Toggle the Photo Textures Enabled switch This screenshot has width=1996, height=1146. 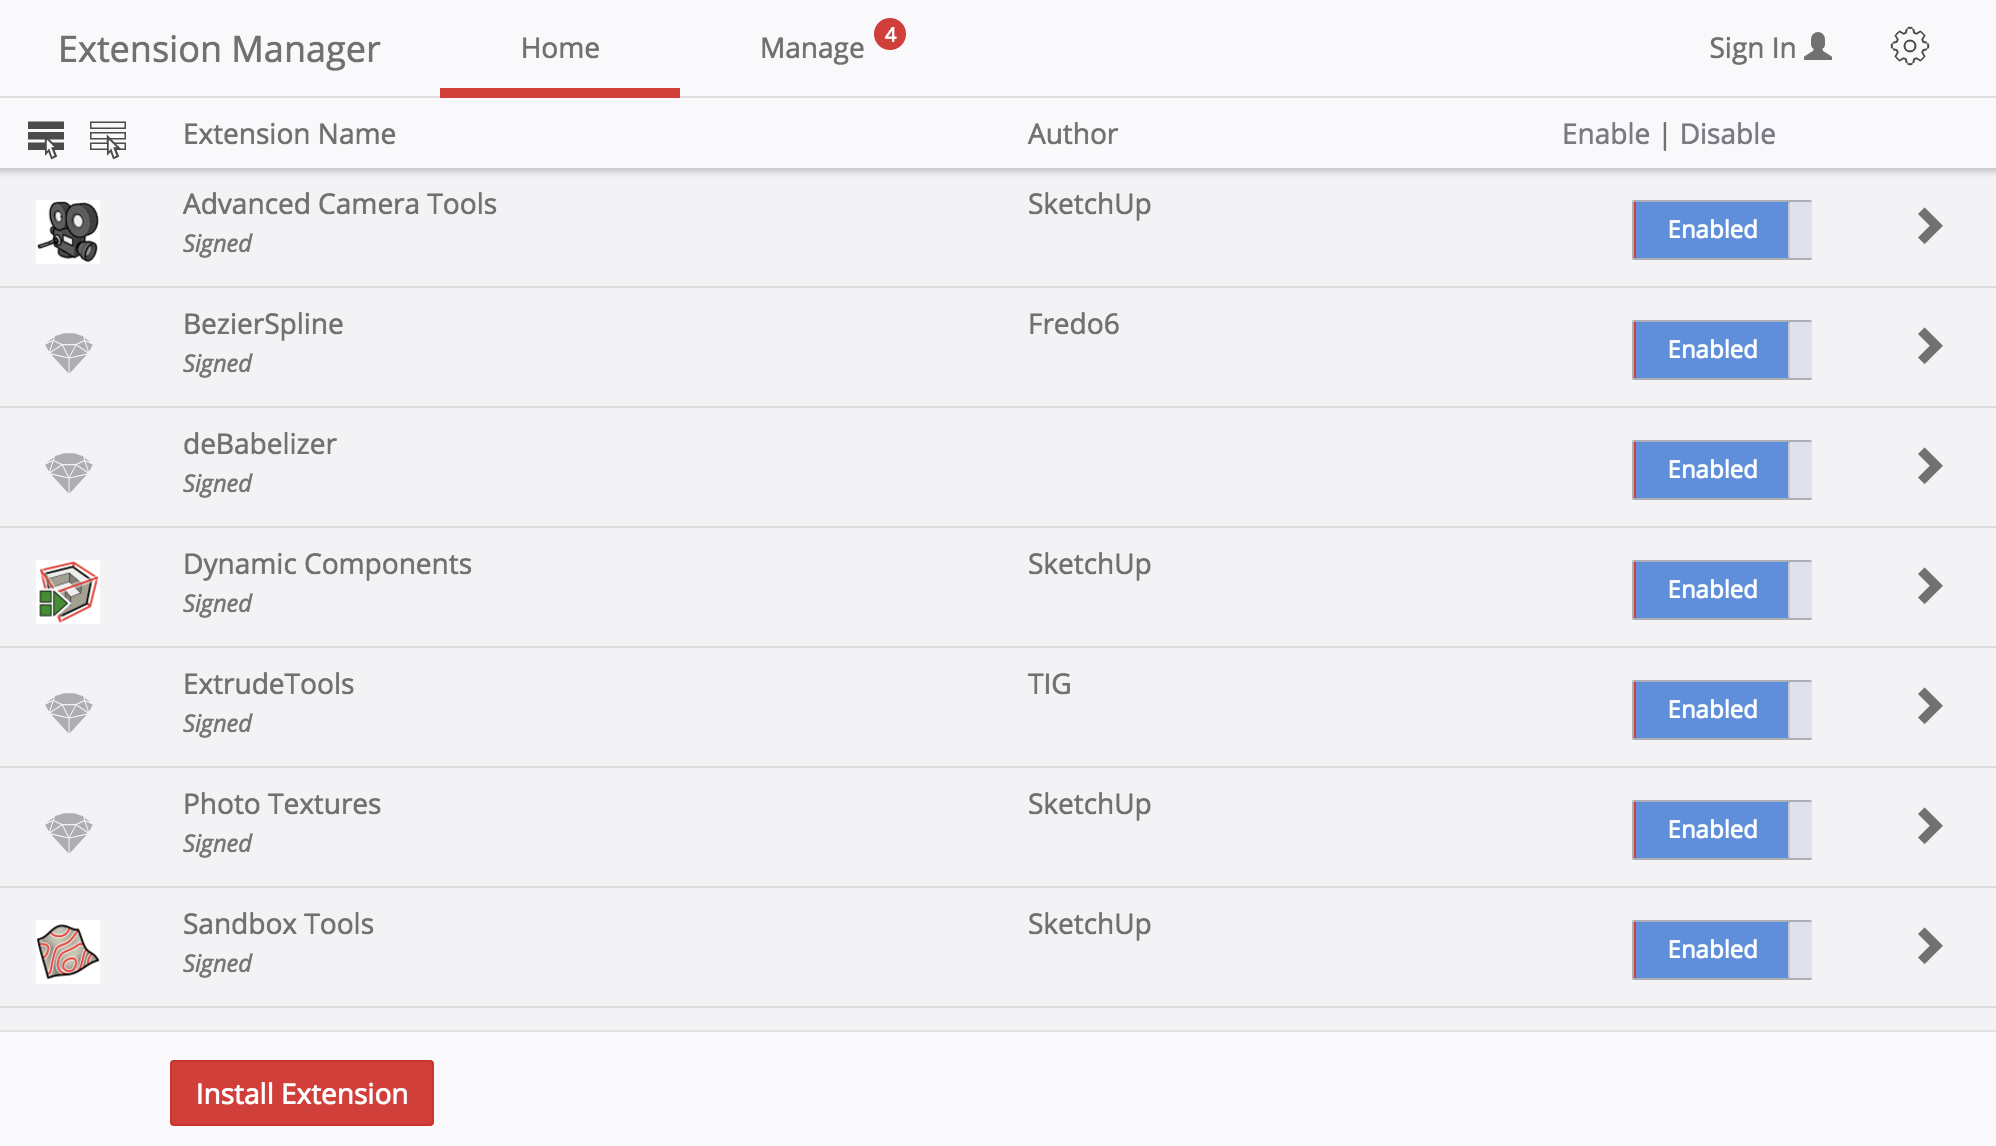pos(1721,830)
